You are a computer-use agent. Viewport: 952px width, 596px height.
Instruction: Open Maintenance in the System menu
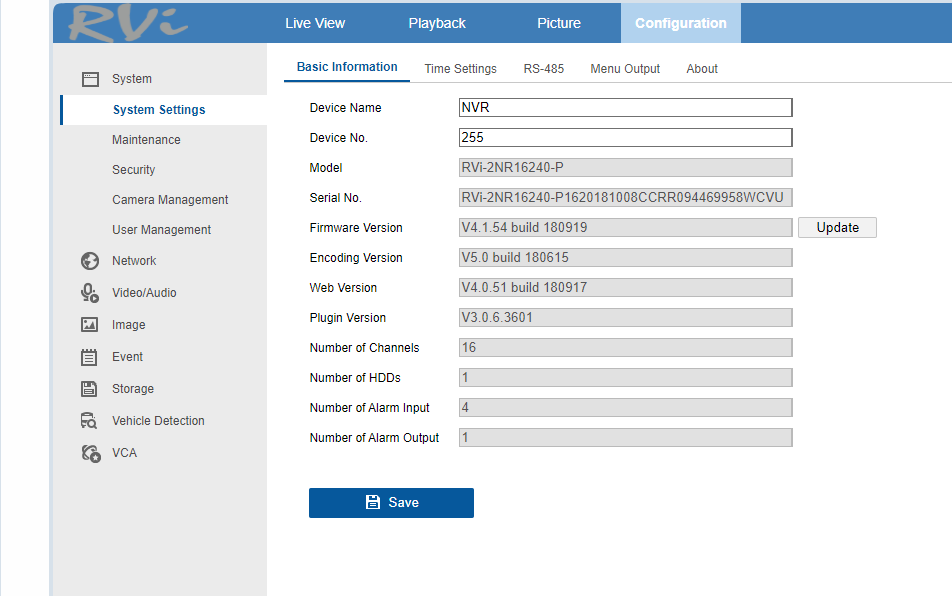146,140
